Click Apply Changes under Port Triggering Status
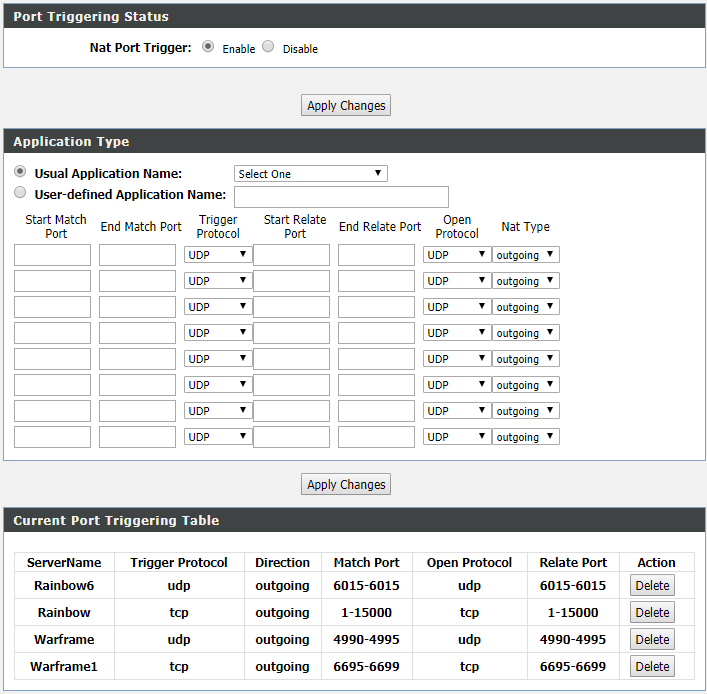This screenshot has width=707, height=694. pyautogui.click(x=346, y=105)
